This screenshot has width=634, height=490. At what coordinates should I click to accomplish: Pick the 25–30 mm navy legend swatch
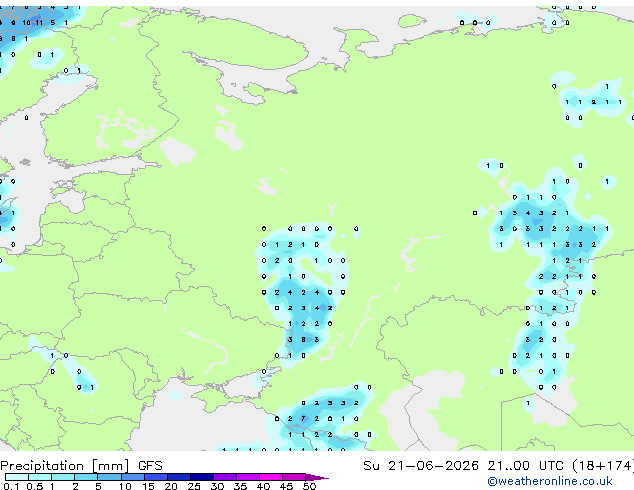tap(202, 477)
